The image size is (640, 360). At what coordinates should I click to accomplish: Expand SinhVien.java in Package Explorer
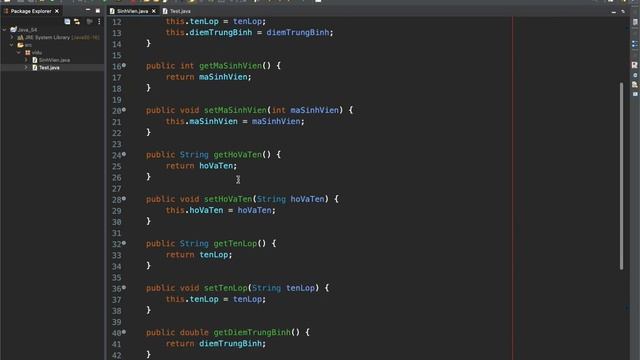pyautogui.click(x=27, y=60)
